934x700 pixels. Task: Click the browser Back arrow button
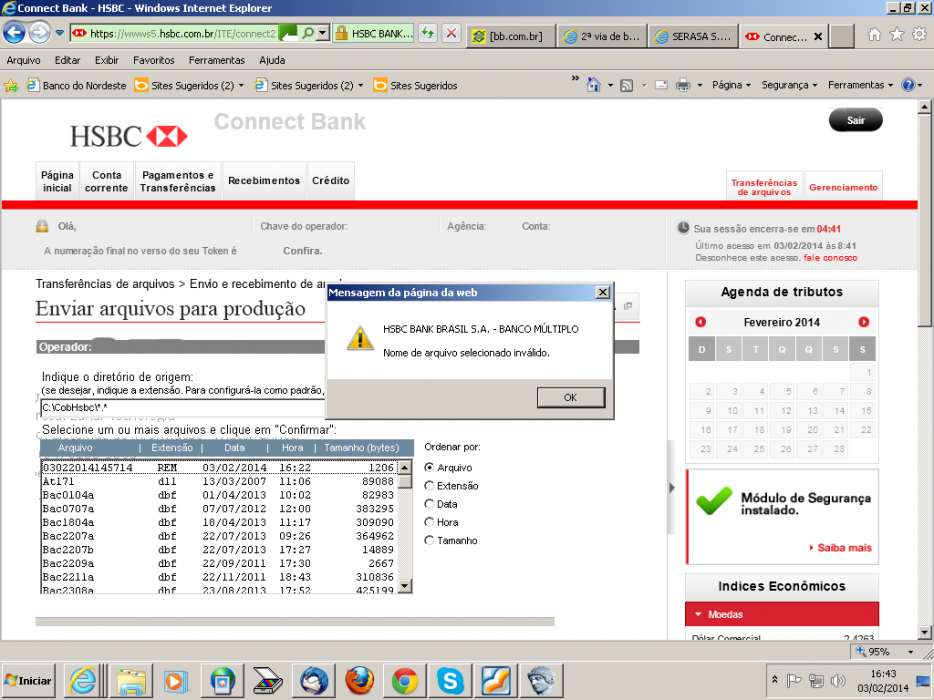(14, 33)
